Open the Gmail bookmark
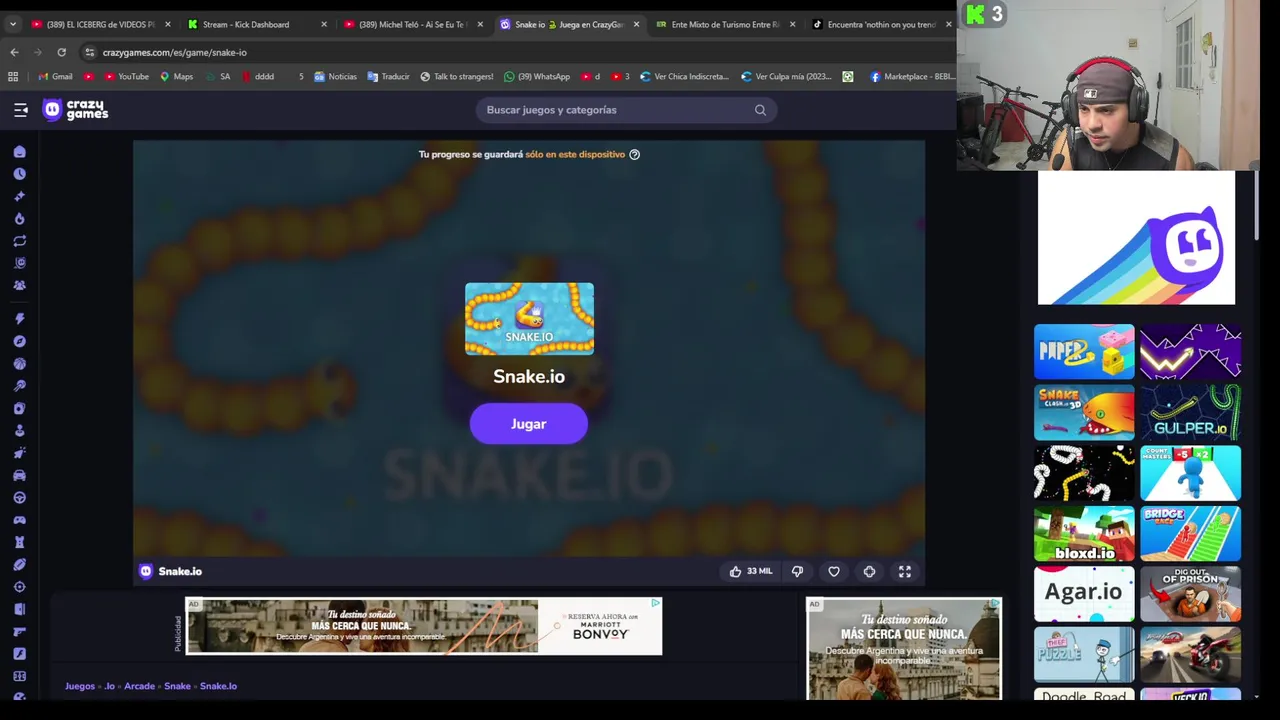 coord(55,76)
